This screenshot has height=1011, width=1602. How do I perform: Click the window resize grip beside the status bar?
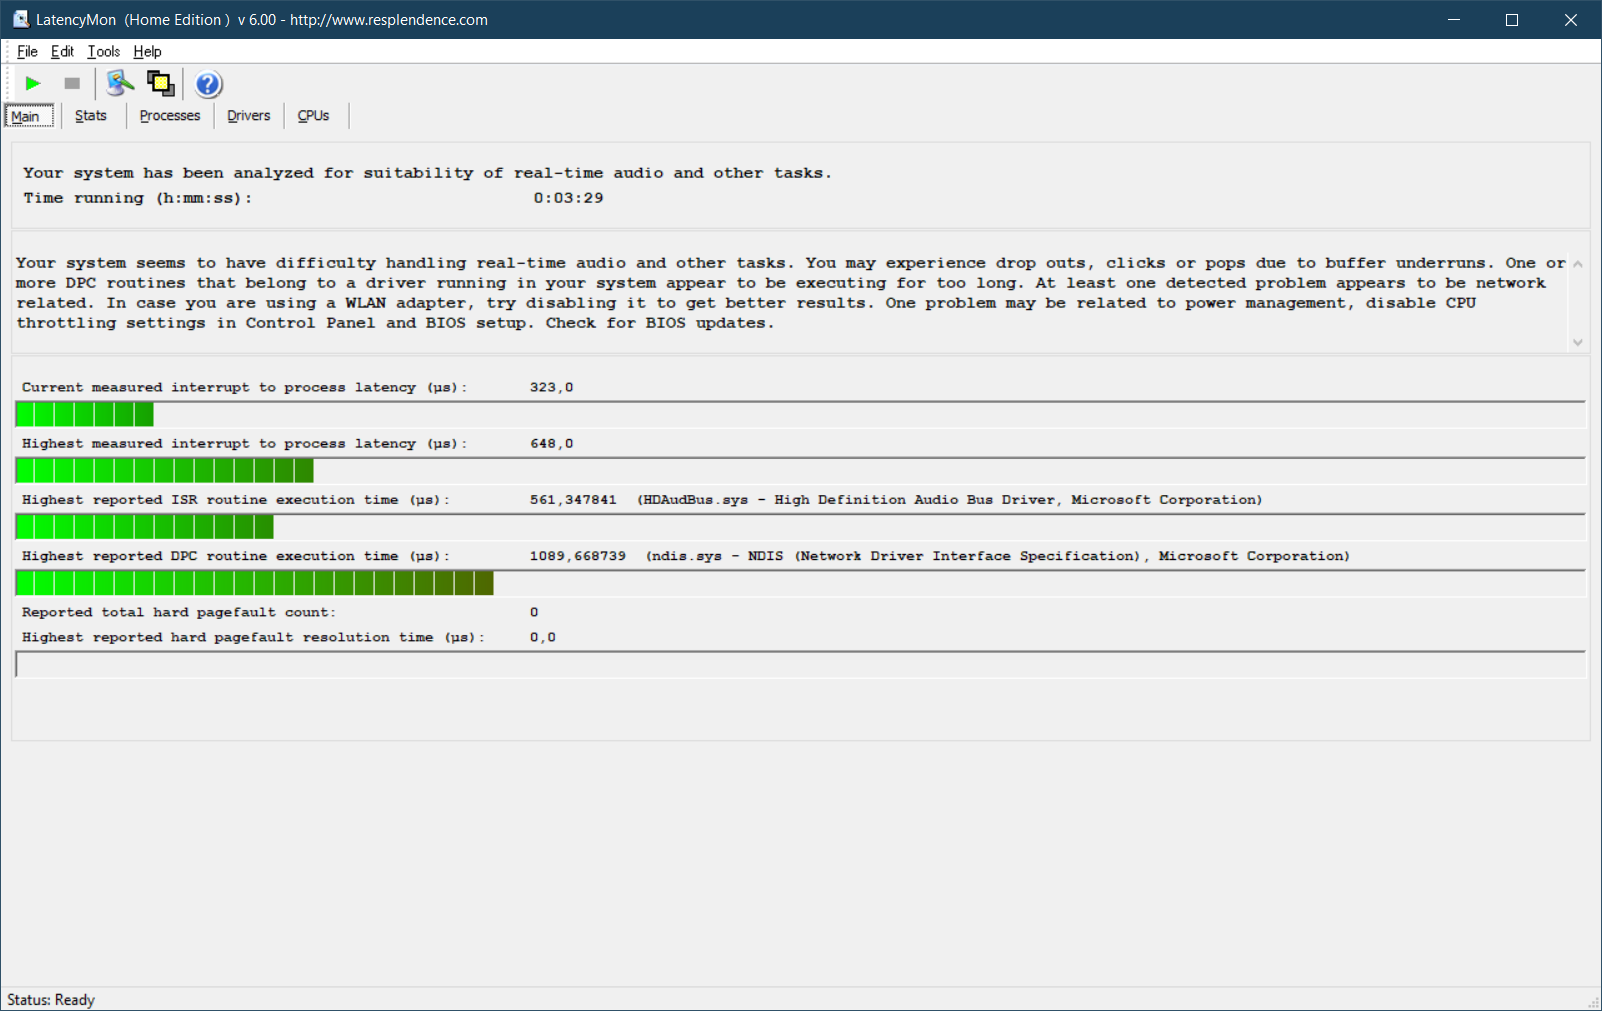click(1593, 1002)
